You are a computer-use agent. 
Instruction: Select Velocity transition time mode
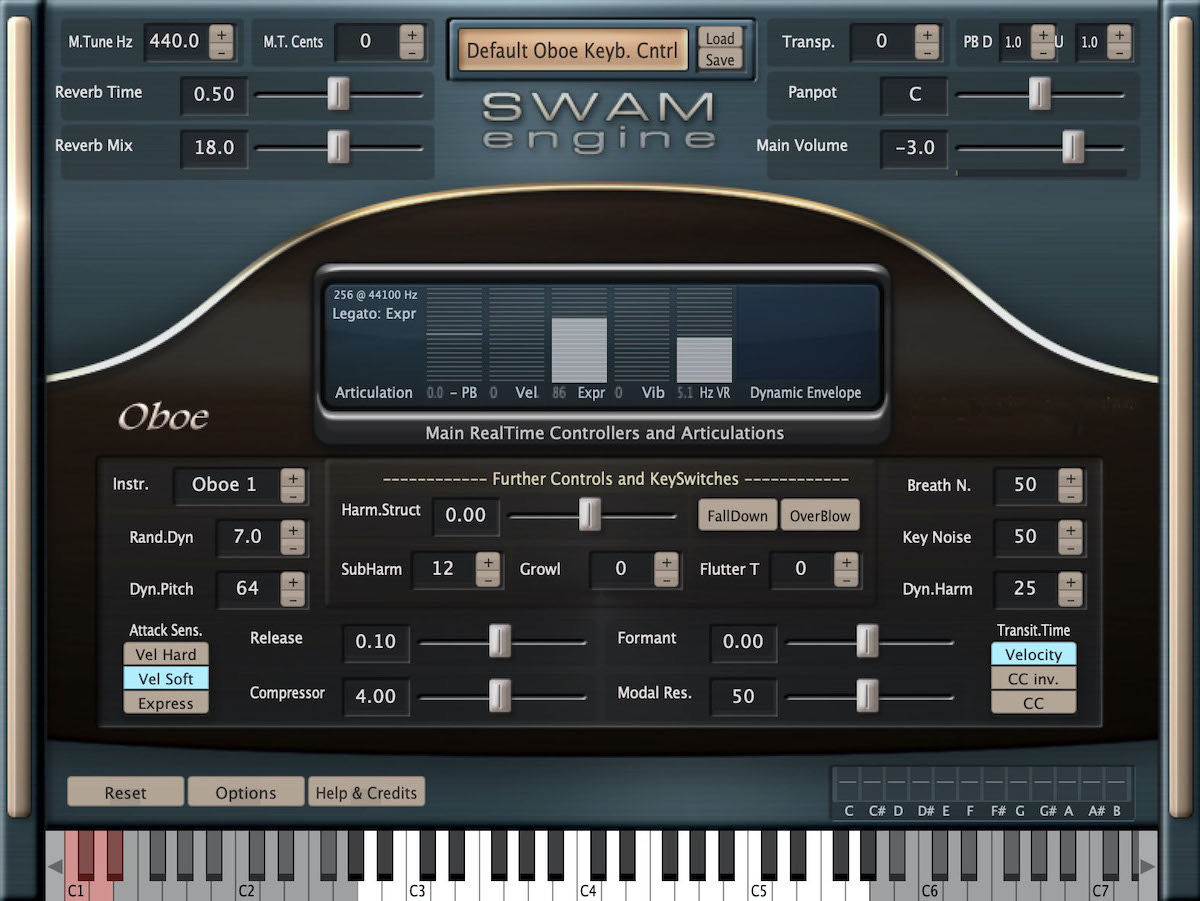pyautogui.click(x=1034, y=654)
